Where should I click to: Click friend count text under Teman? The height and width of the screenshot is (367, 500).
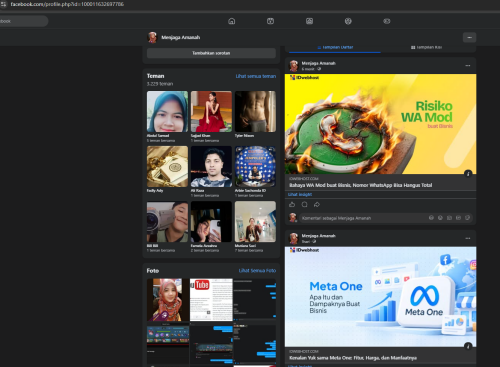coord(160,84)
